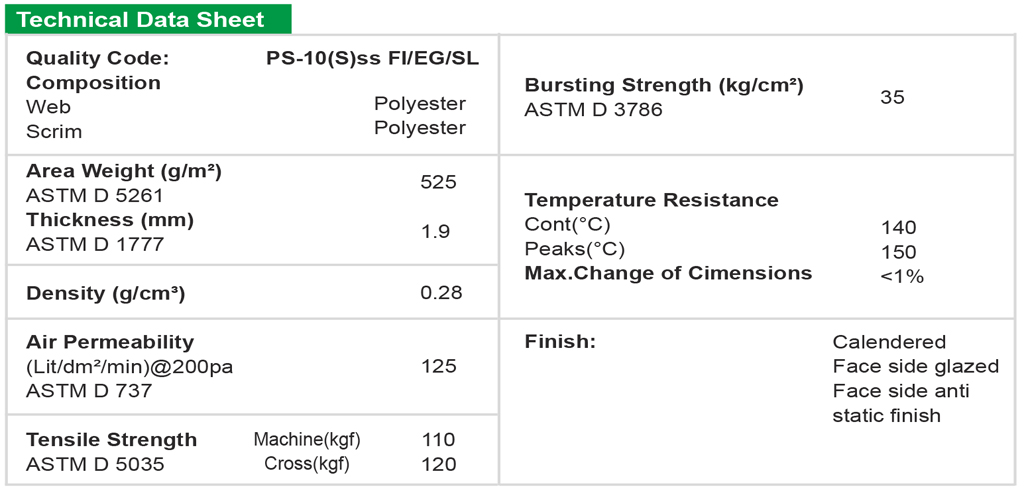Select the ASTM D 737 standard text

[x=89, y=390]
